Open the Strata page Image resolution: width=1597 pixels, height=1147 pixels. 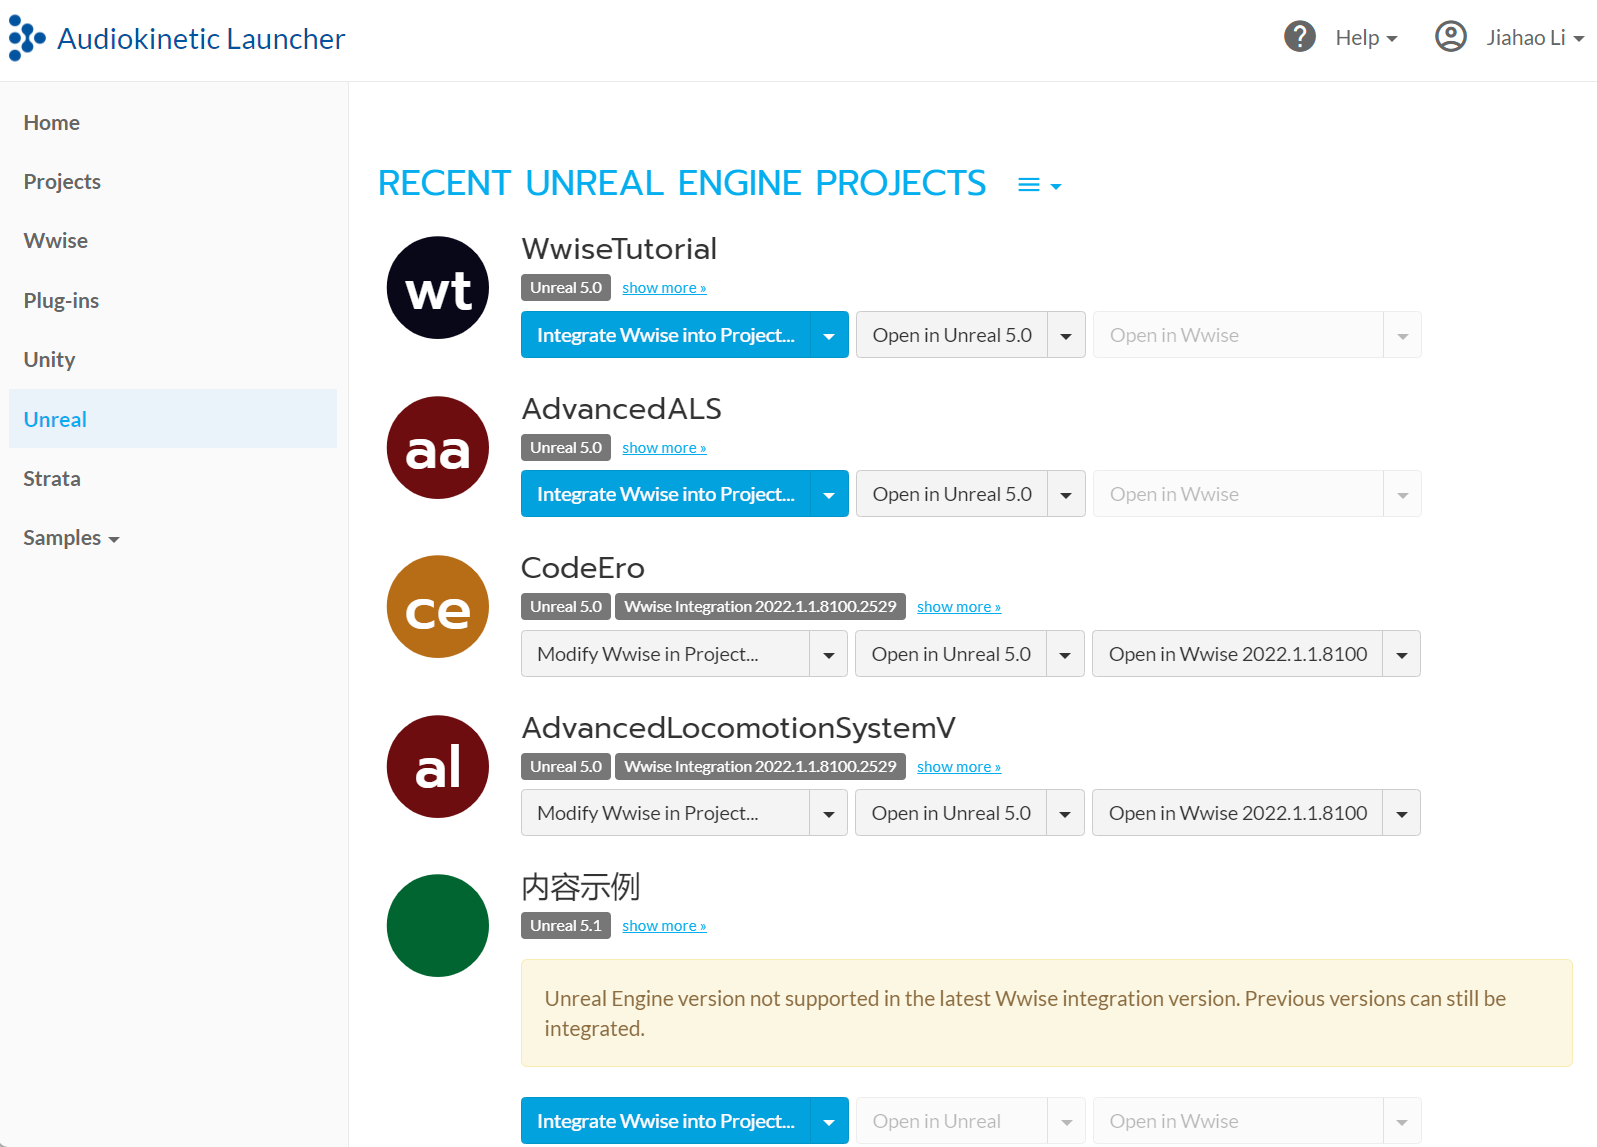[173, 478]
